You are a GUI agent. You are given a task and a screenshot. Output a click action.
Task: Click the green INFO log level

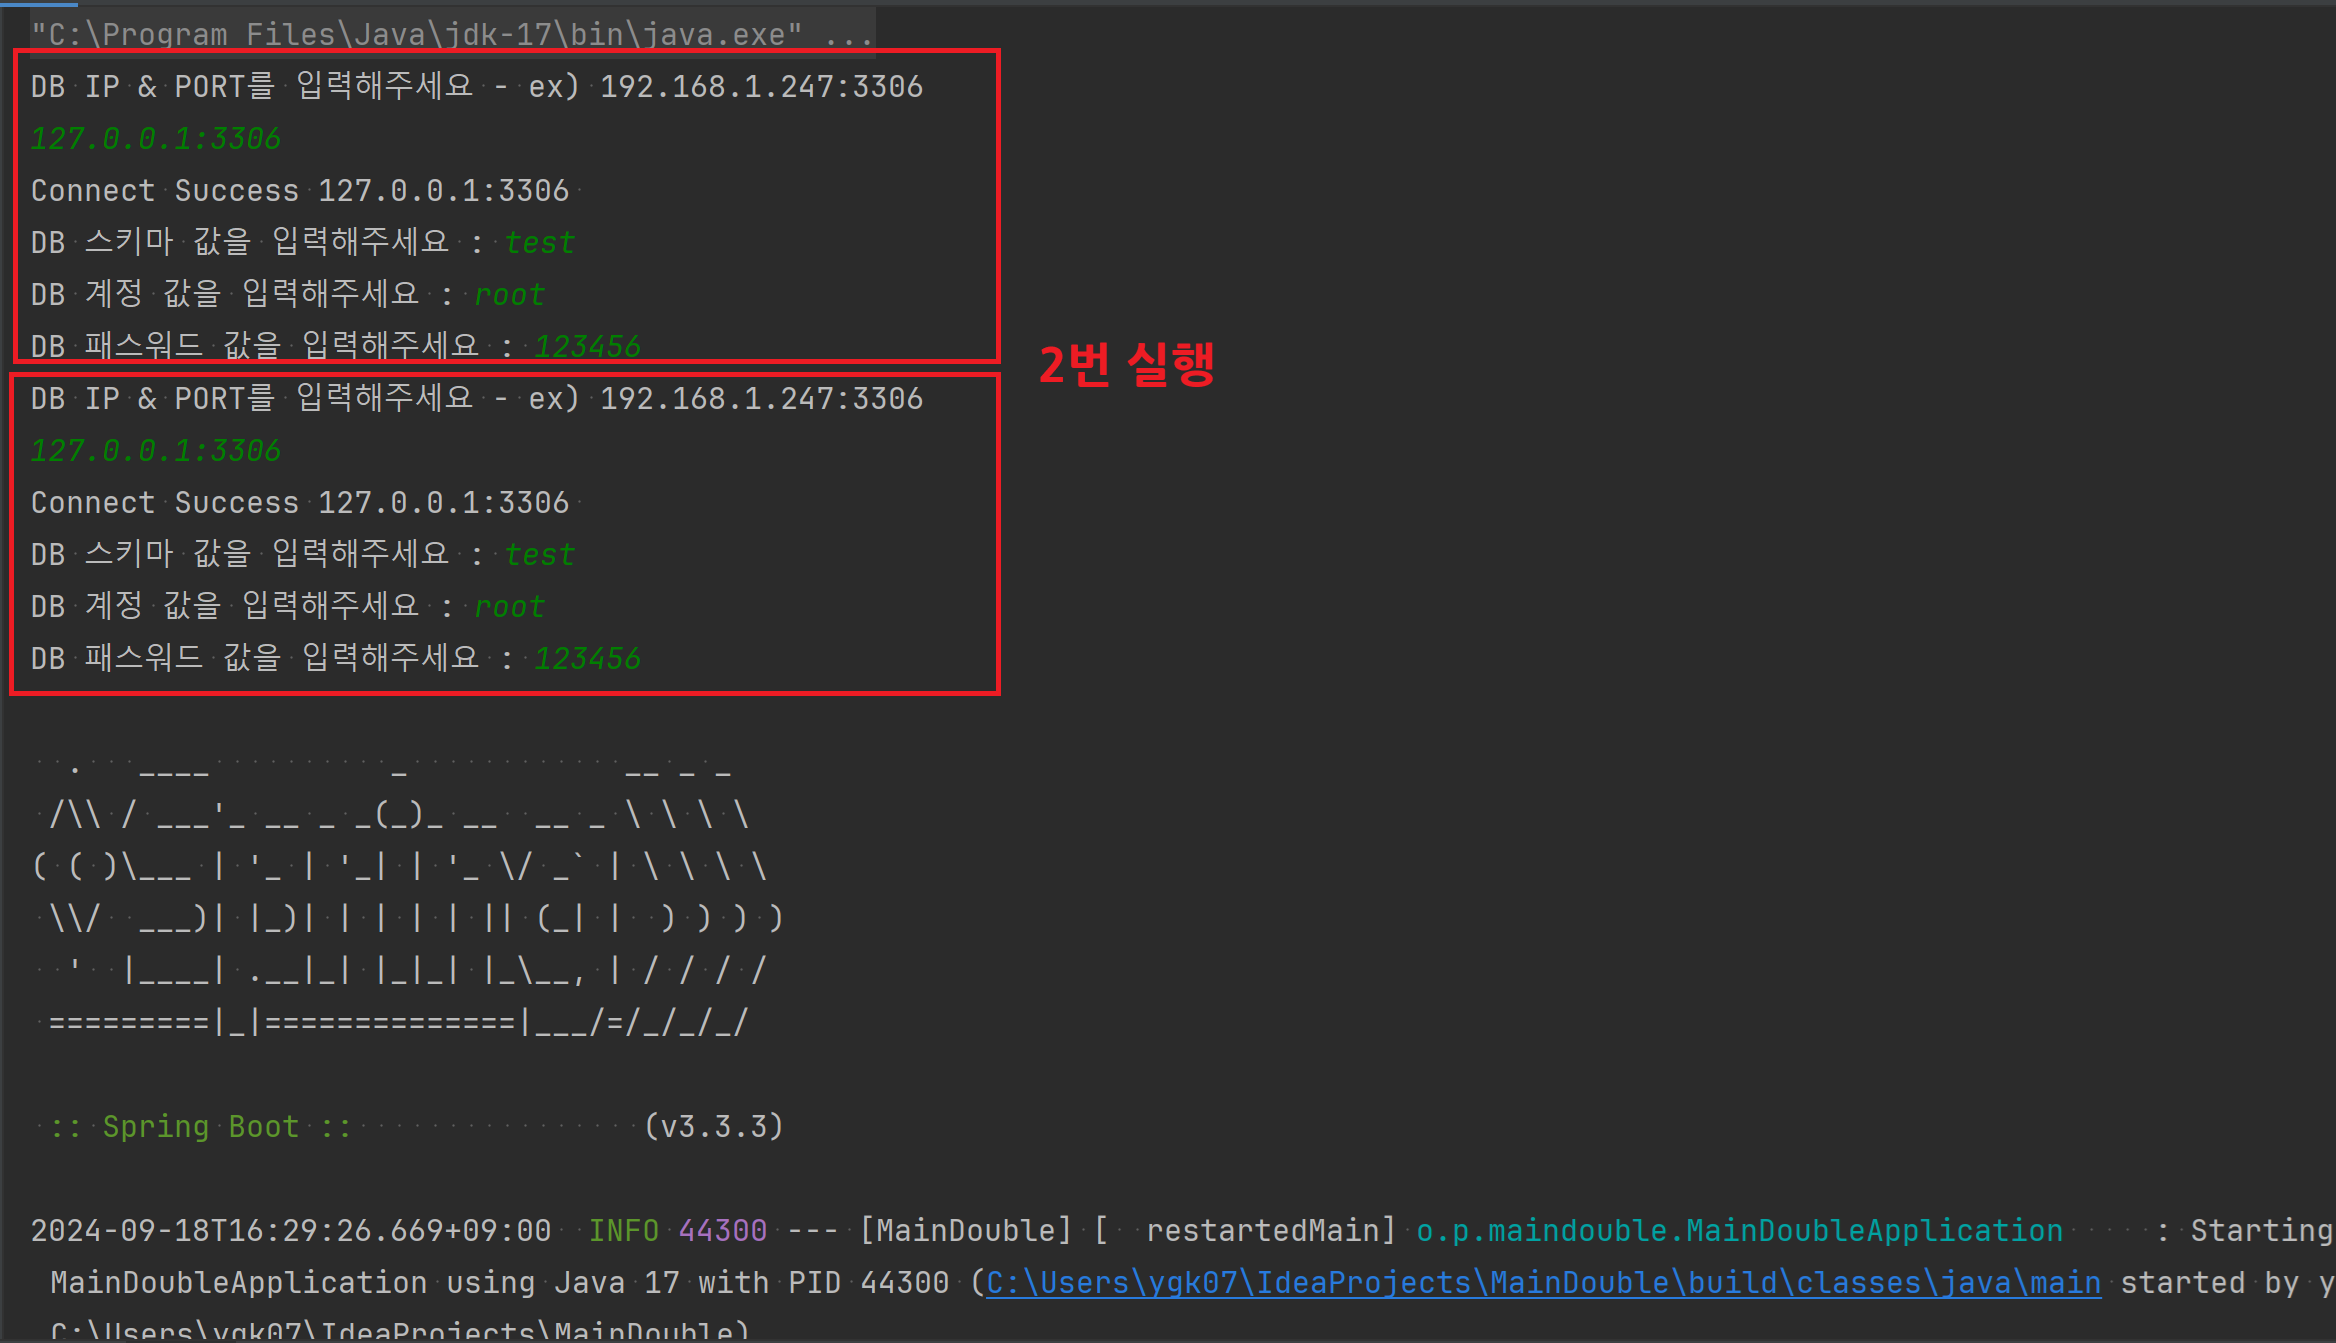(x=623, y=1231)
